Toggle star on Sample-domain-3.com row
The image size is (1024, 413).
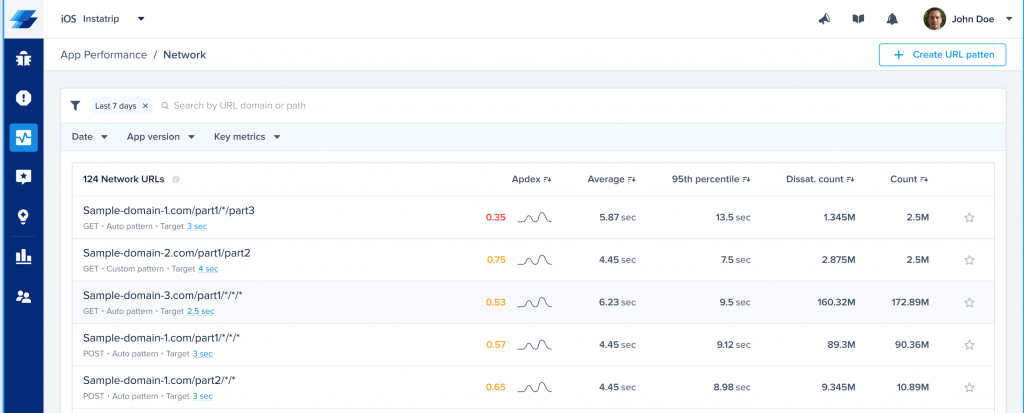click(969, 302)
